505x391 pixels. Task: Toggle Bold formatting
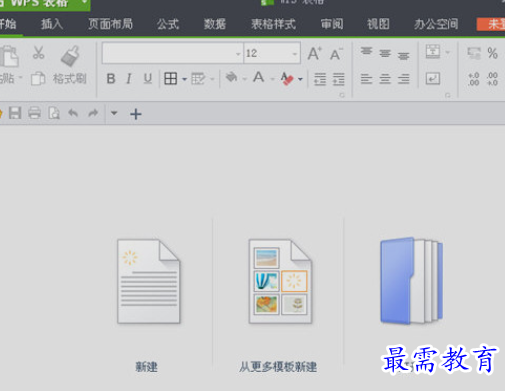coord(111,79)
